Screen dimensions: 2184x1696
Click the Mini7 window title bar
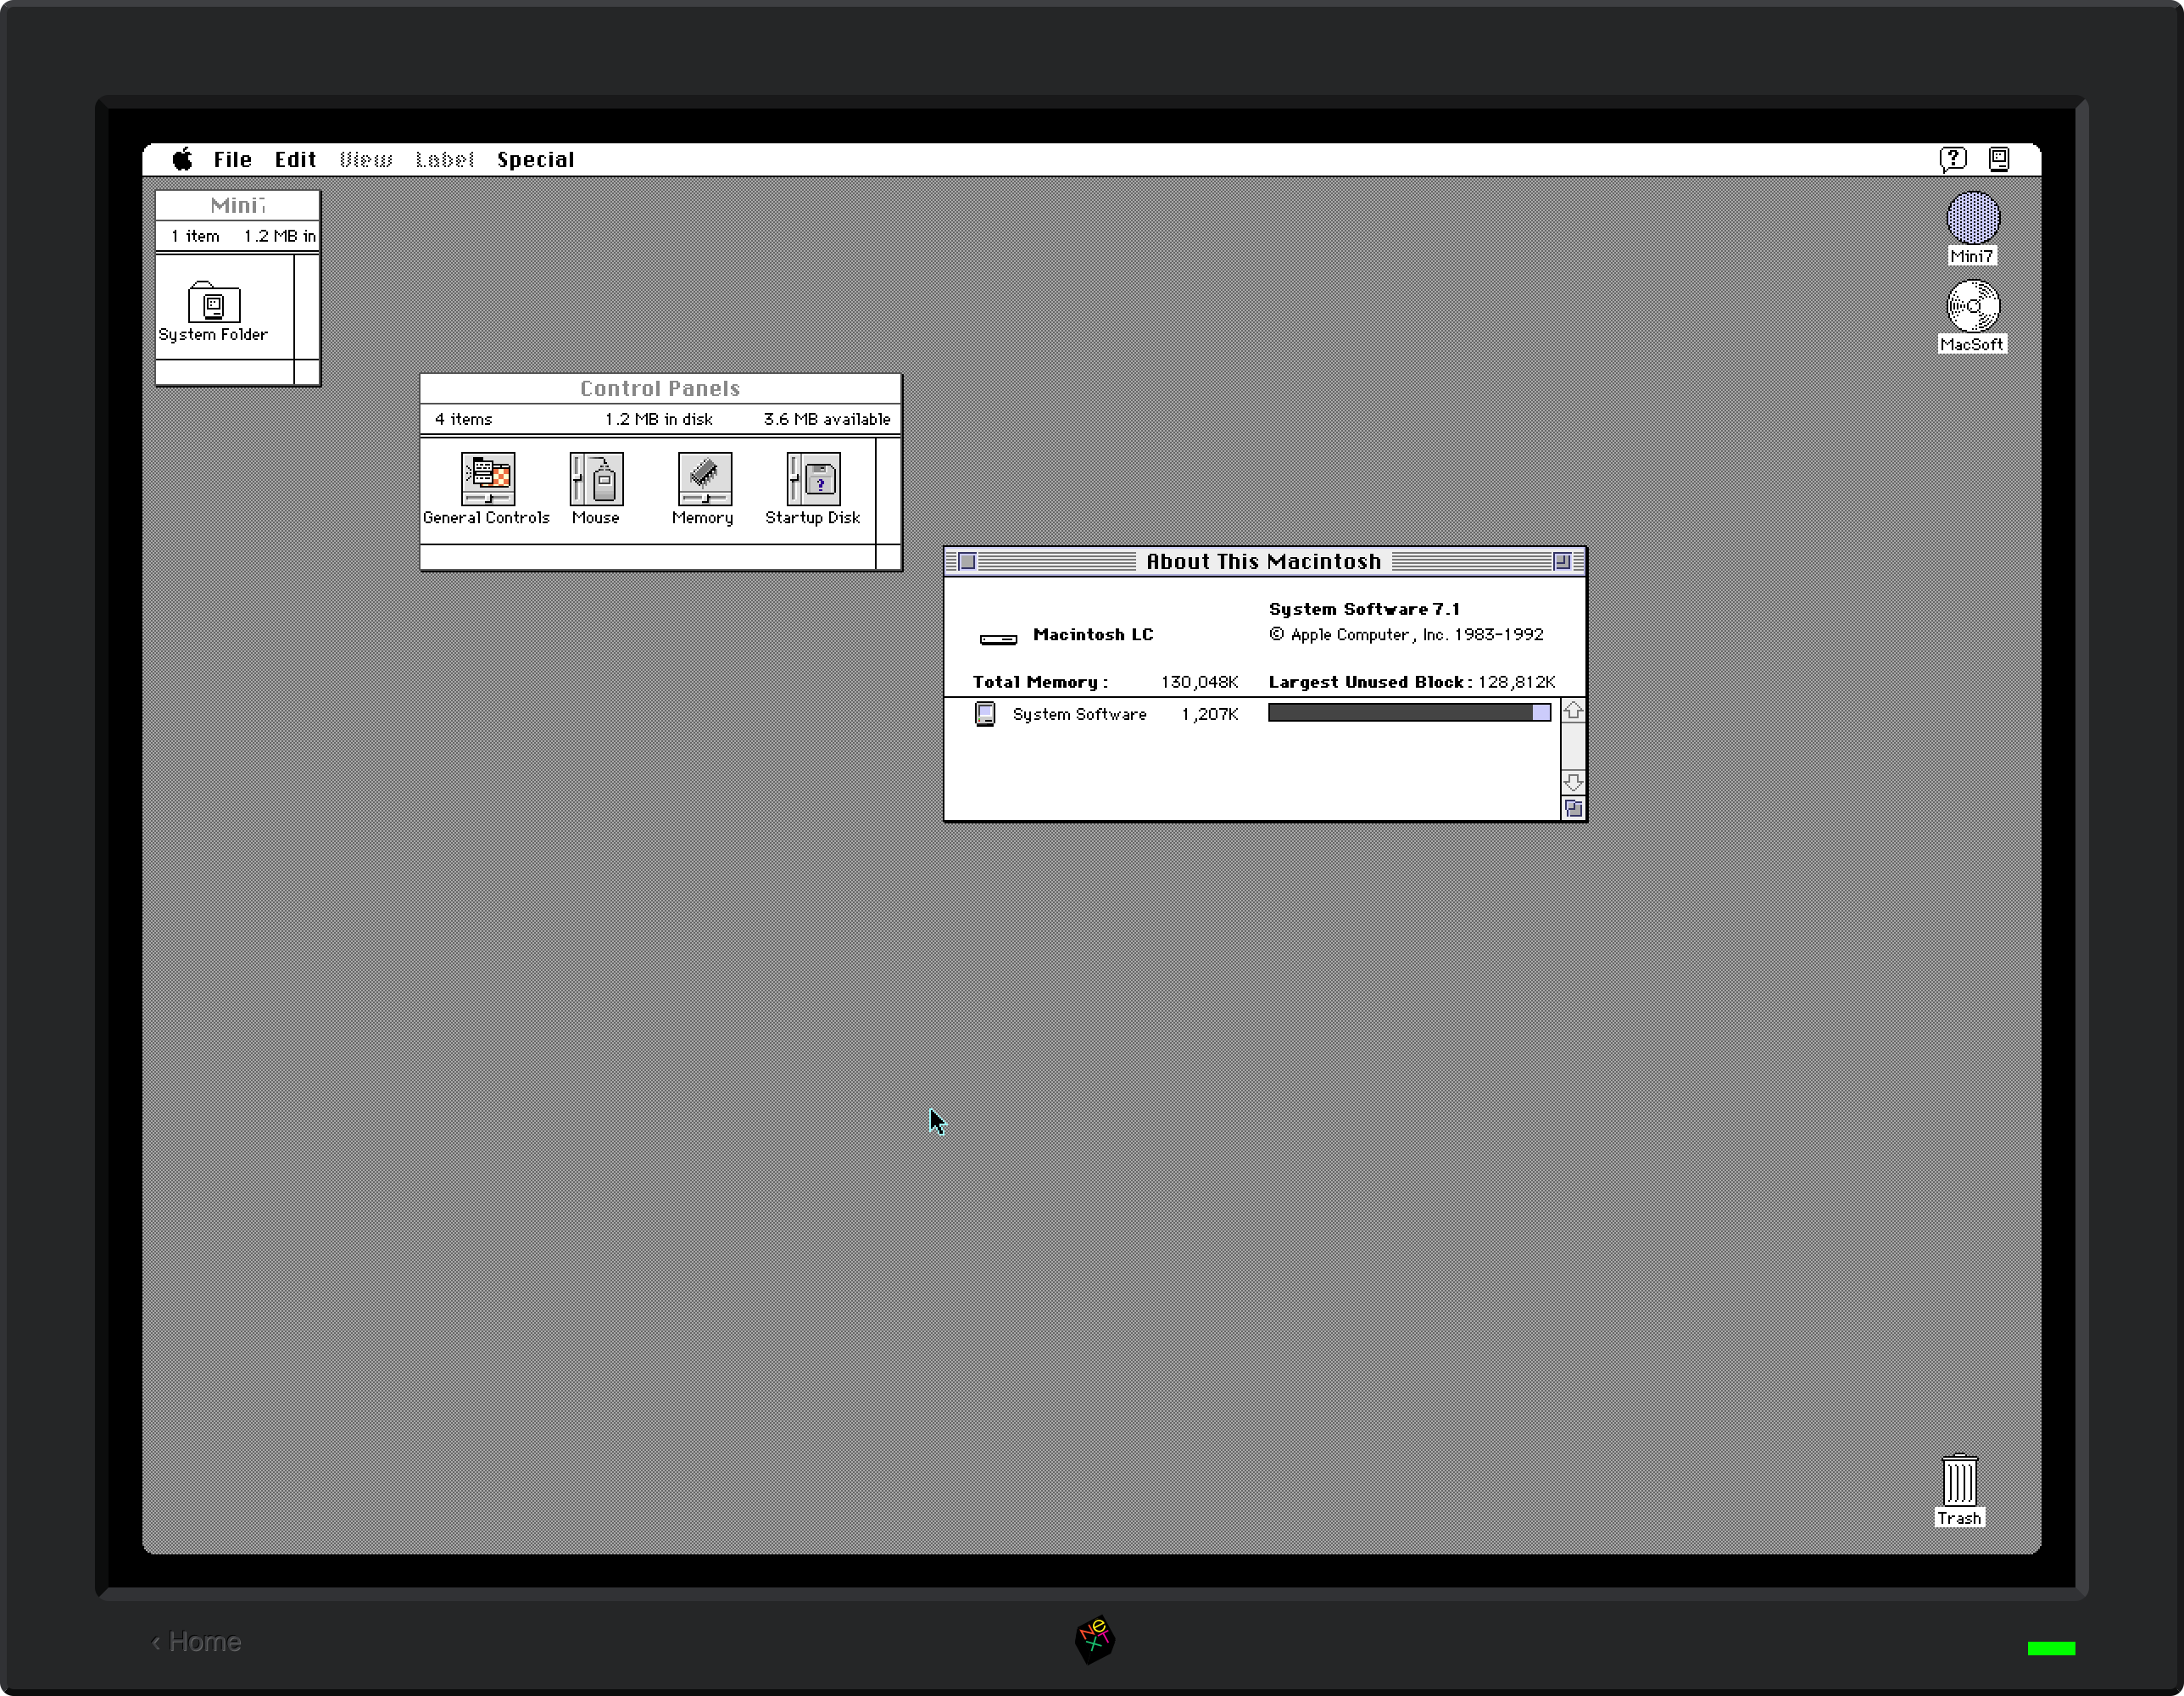(238, 206)
